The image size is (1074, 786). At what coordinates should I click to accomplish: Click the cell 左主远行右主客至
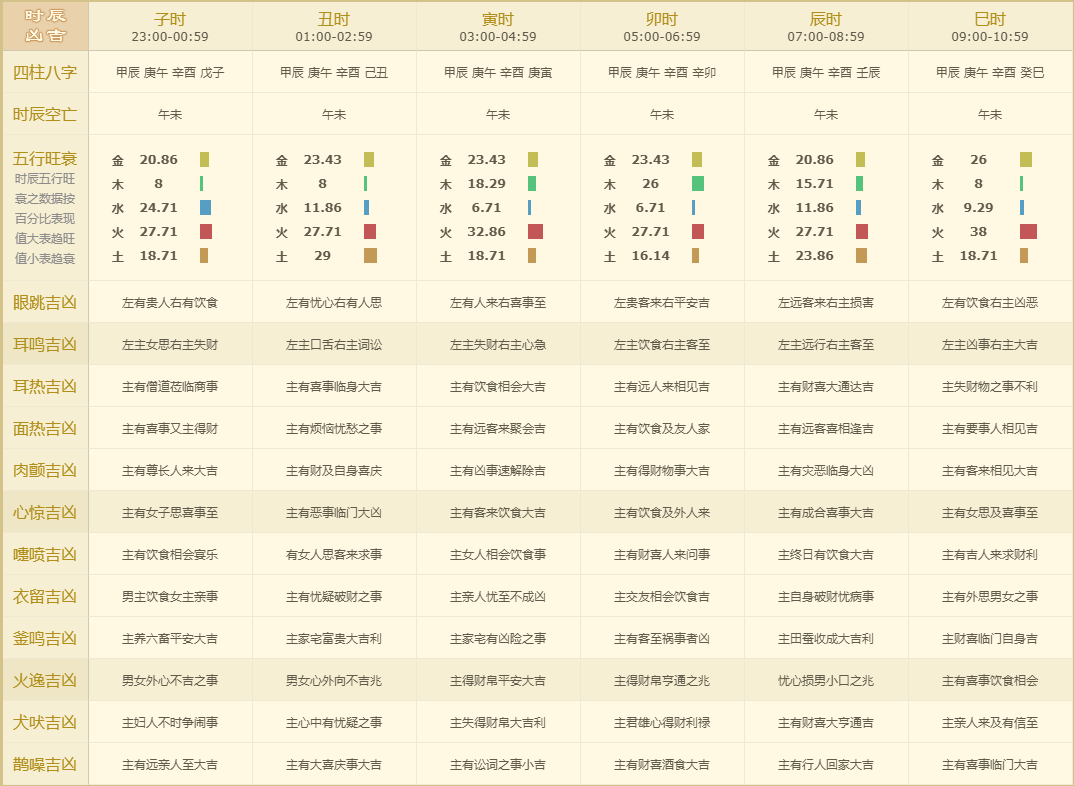(x=826, y=344)
